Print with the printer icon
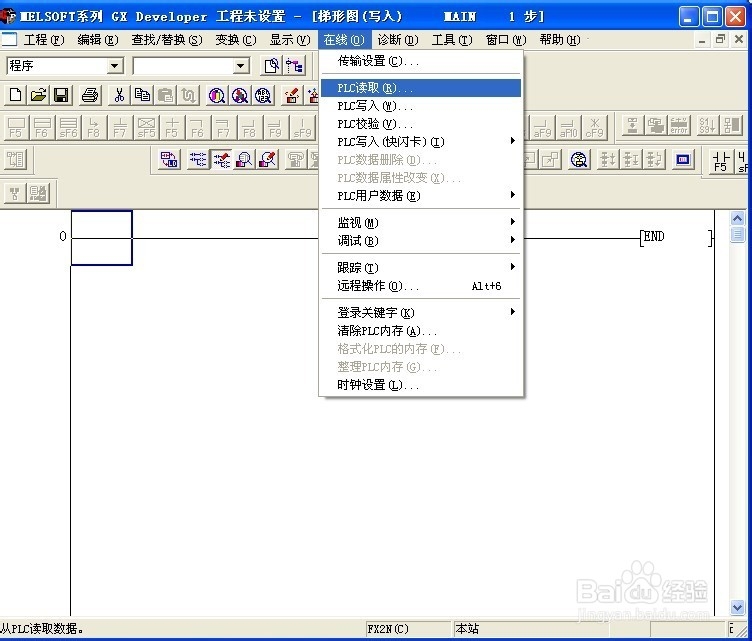This screenshot has height=641, width=752. 90,95
